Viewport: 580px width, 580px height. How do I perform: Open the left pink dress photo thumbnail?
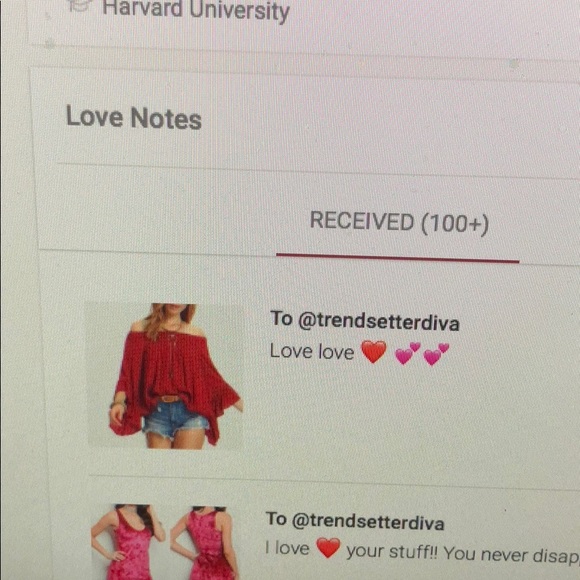[128, 542]
